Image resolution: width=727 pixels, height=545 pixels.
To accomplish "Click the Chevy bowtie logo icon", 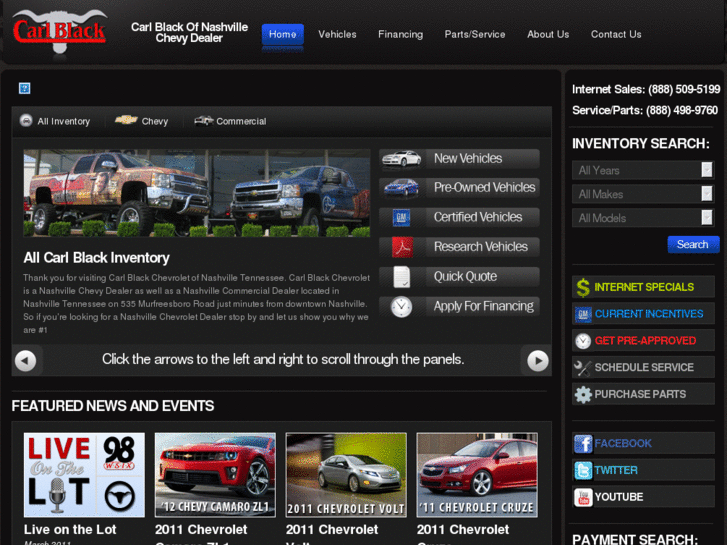I will pos(126,120).
